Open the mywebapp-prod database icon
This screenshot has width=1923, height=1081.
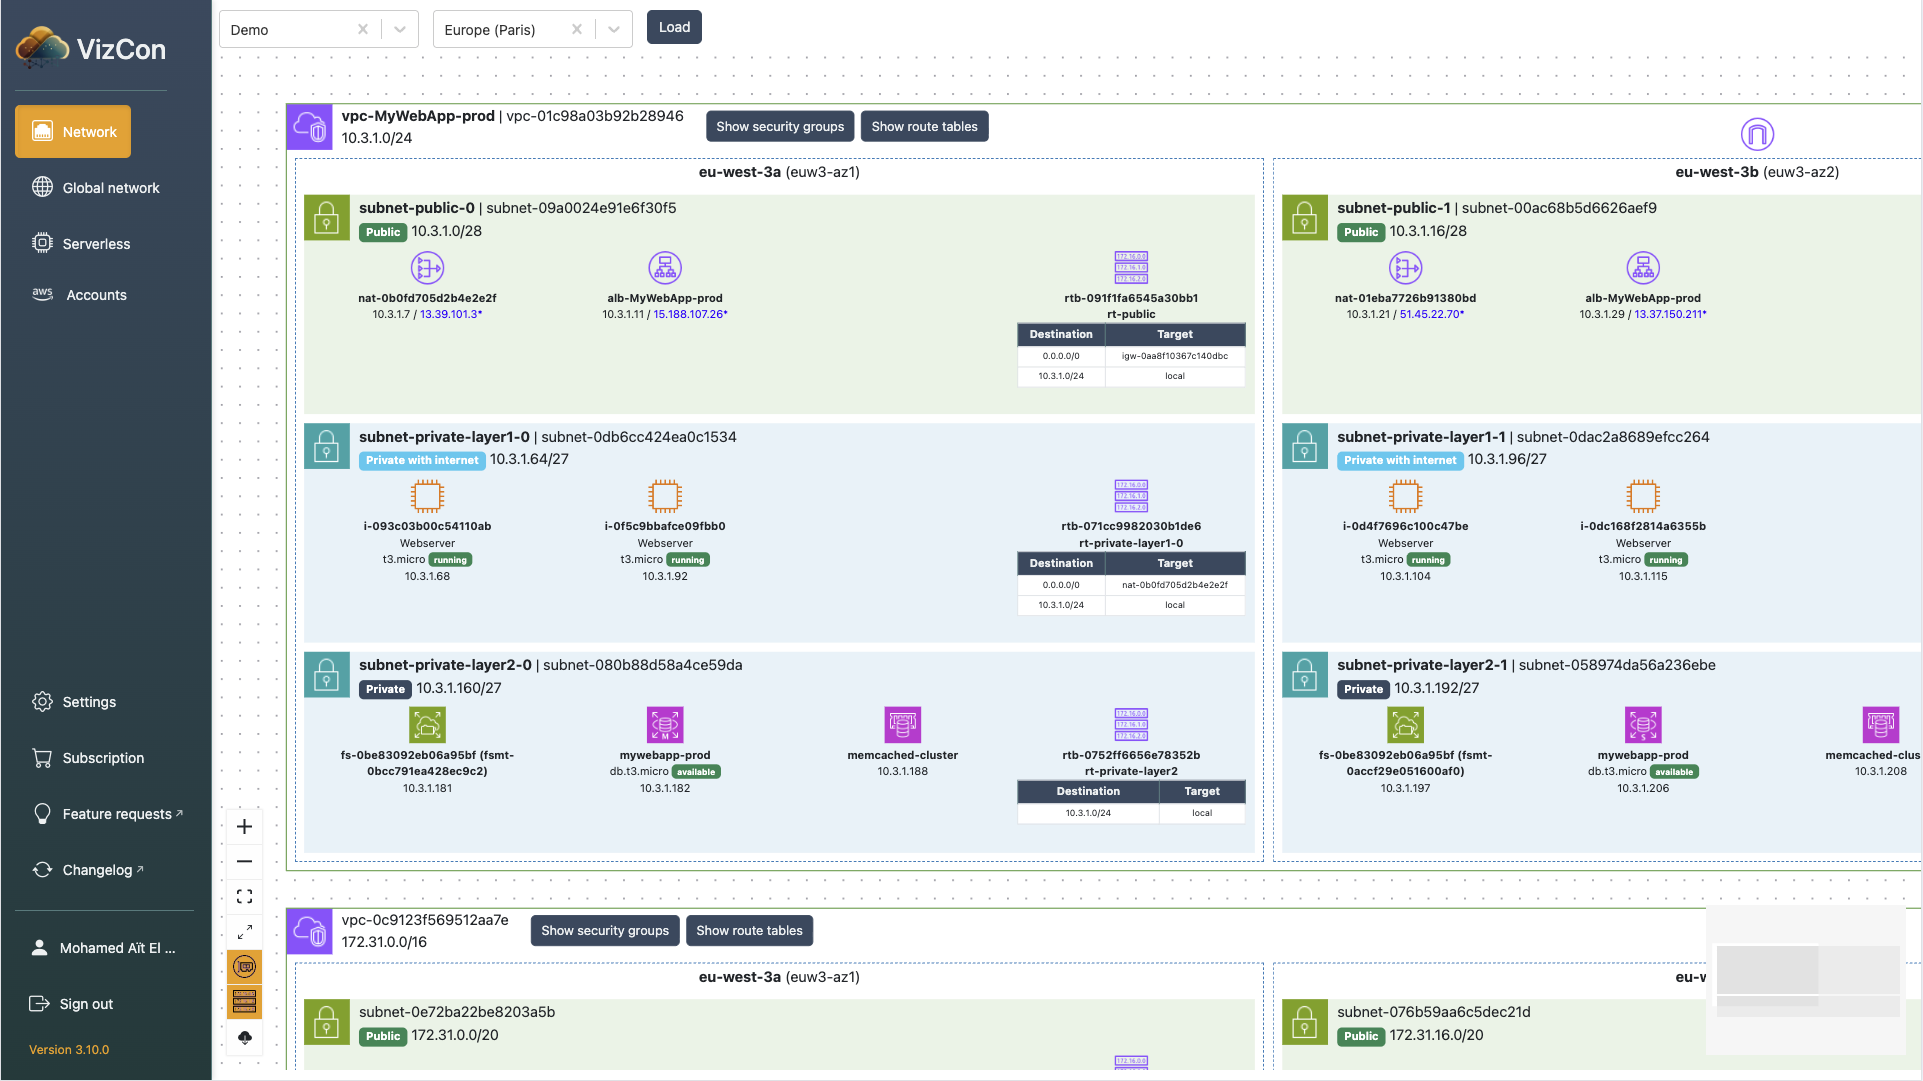(x=665, y=724)
